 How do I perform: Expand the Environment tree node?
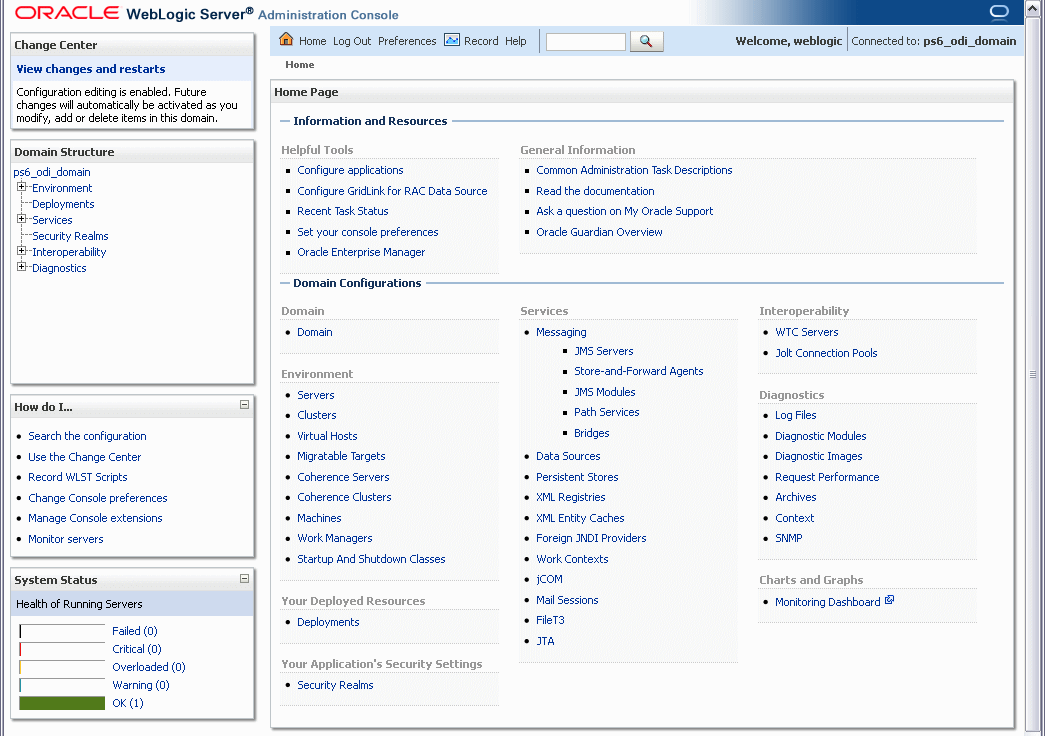21,187
